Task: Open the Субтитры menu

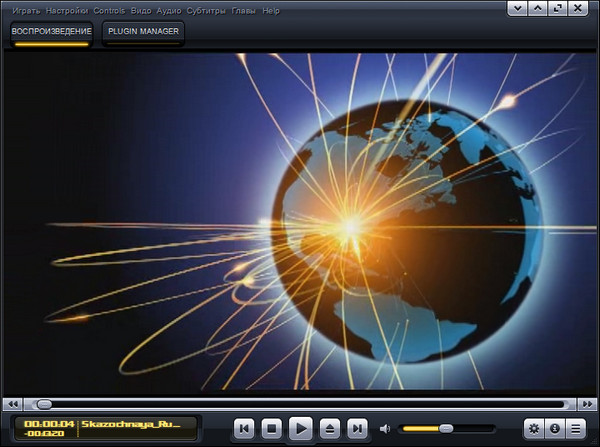Action: (207, 10)
